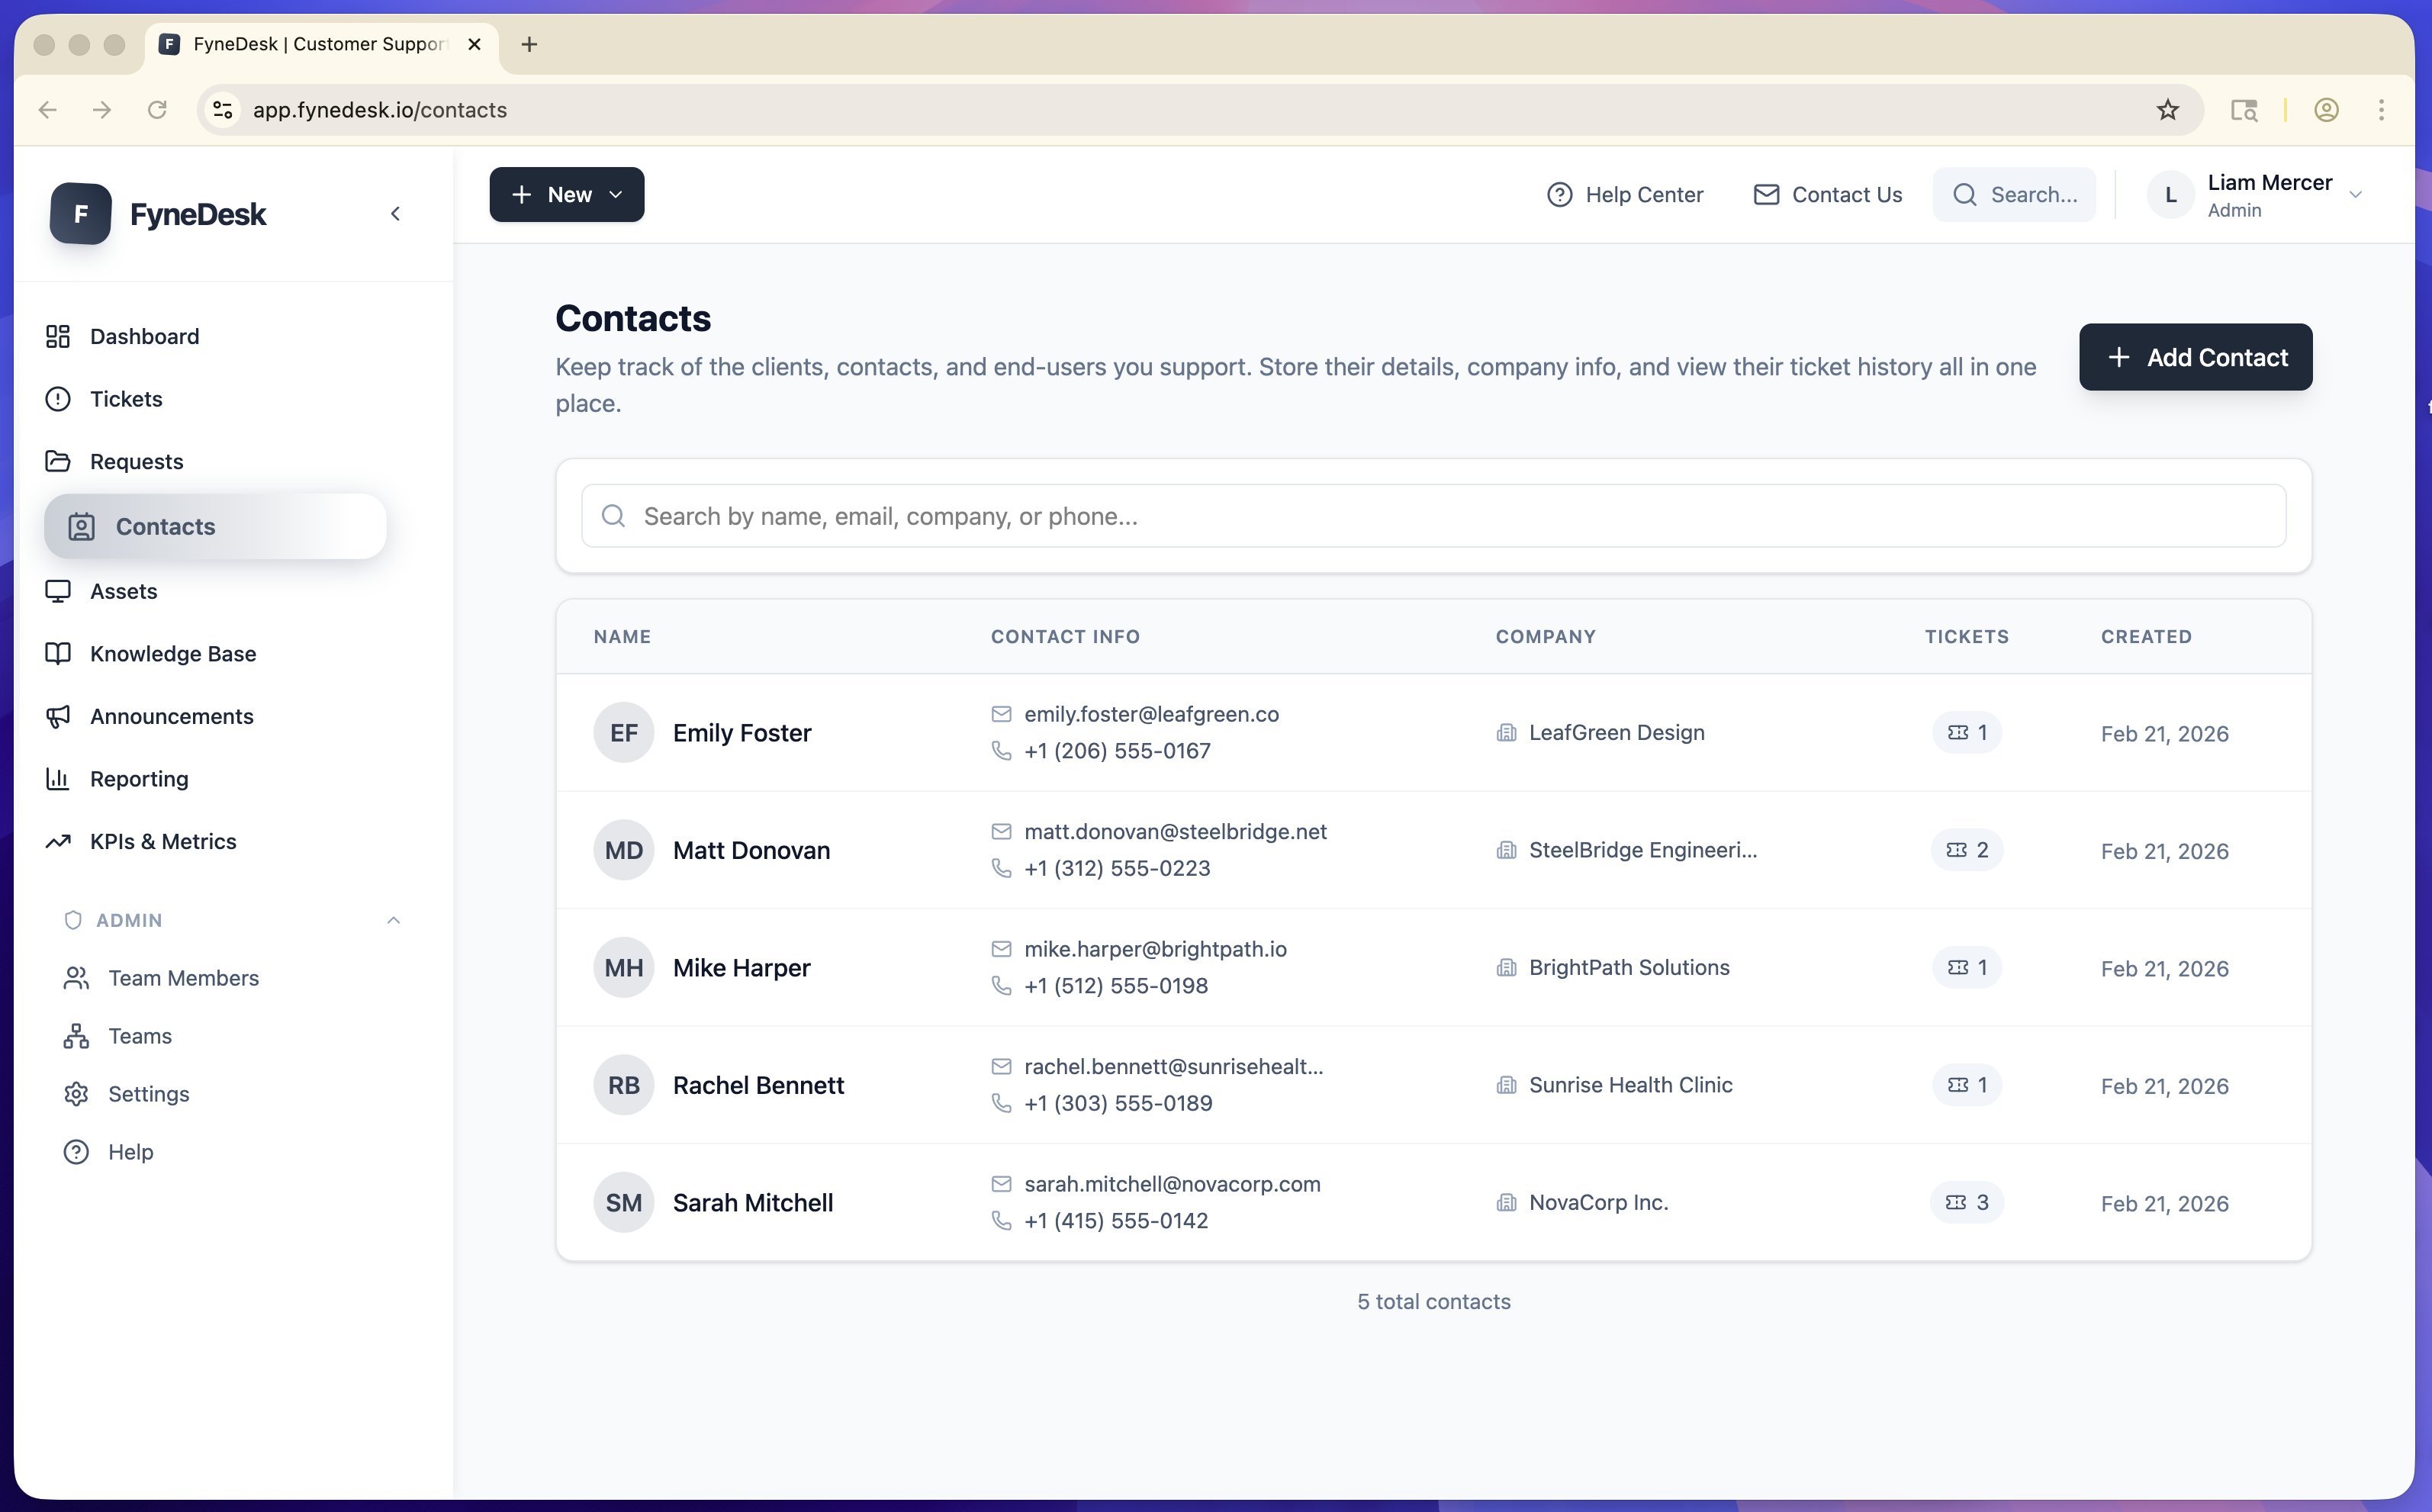The height and width of the screenshot is (1512, 2432).
Task: Switch to the Contacts section
Action: click(165, 526)
